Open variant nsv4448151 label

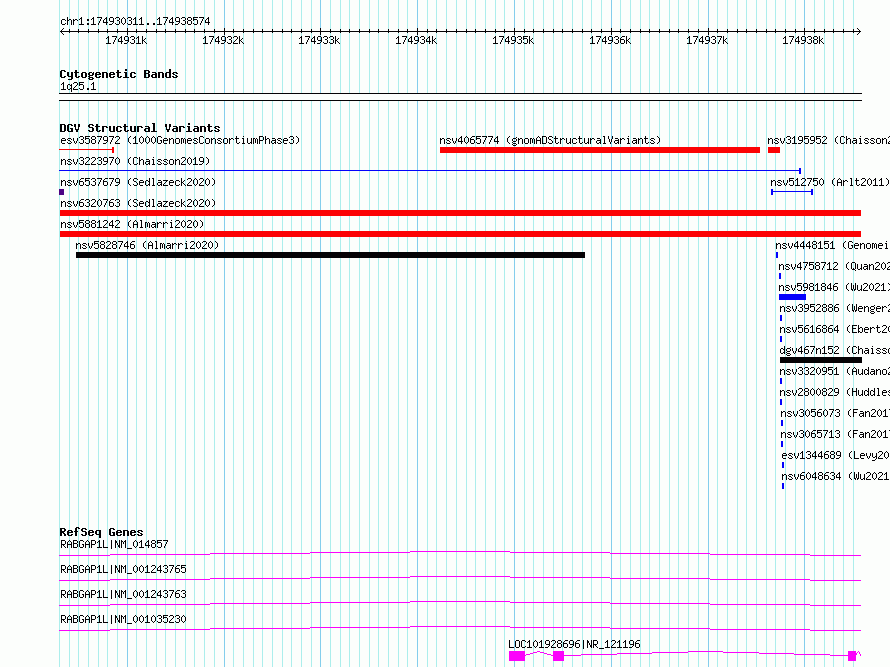point(832,245)
